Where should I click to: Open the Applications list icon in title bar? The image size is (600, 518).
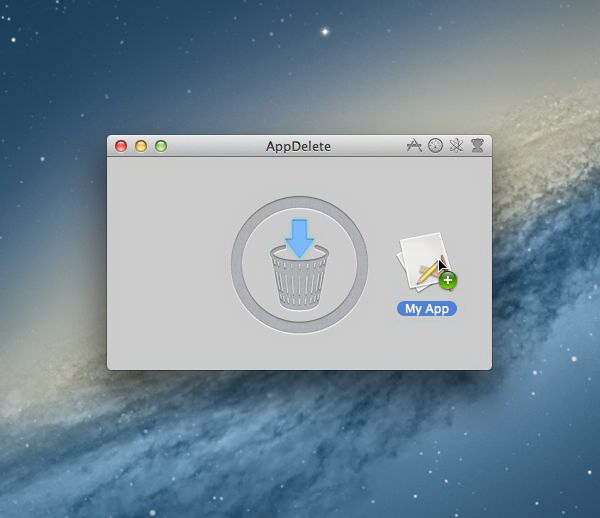pos(415,146)
